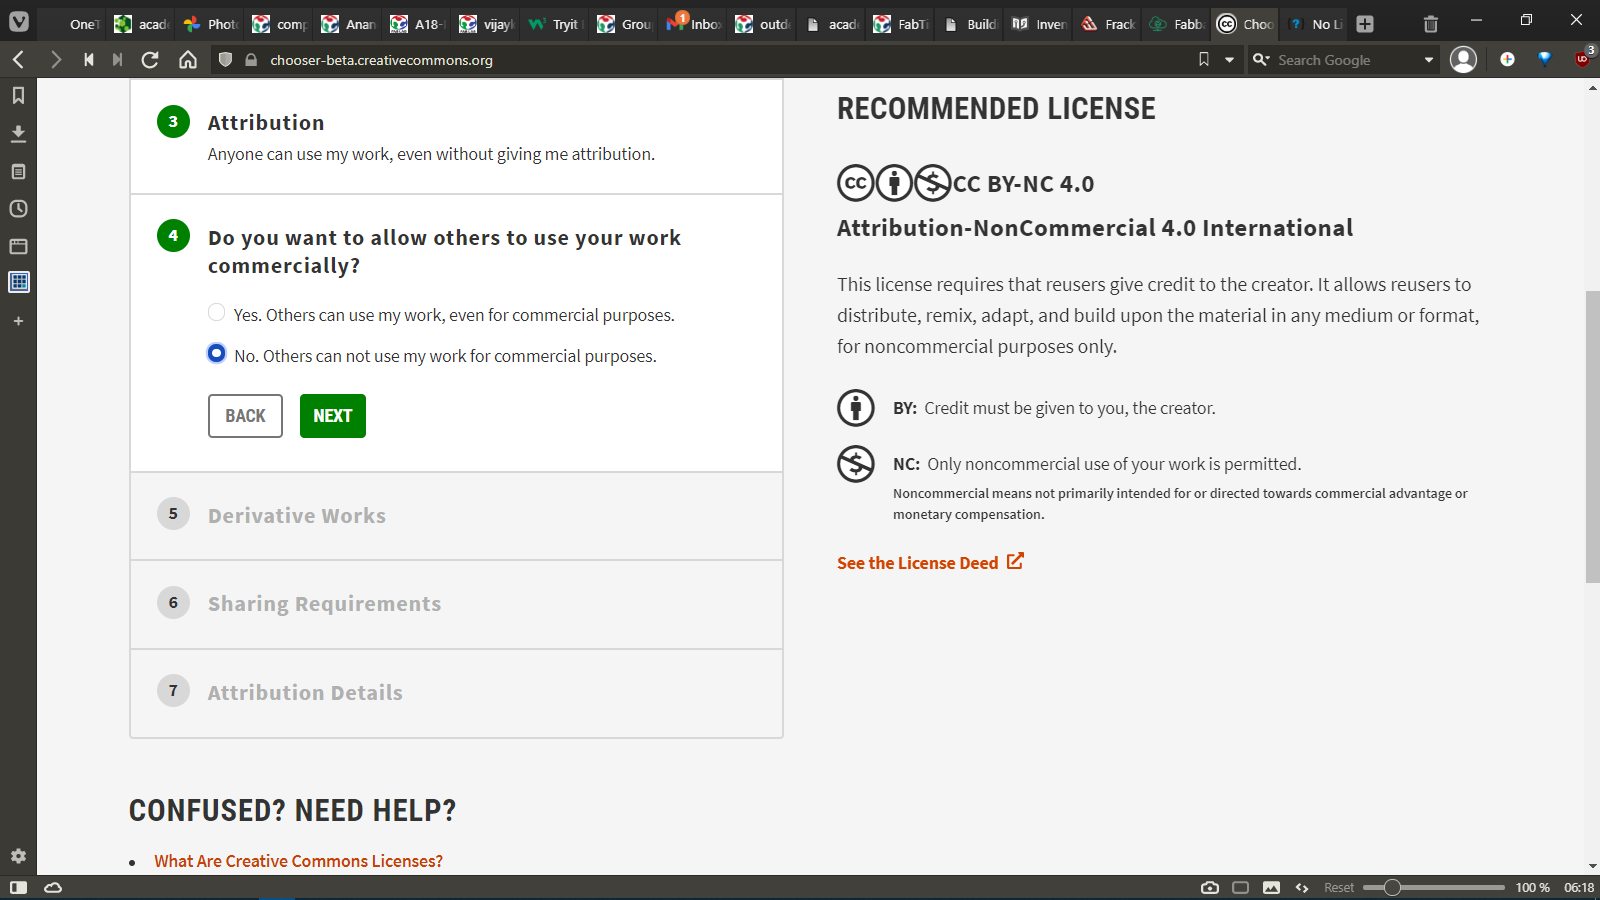
Task: Open address bar history dropdown
Action: pyautogui.click(x=1229, y=60)
